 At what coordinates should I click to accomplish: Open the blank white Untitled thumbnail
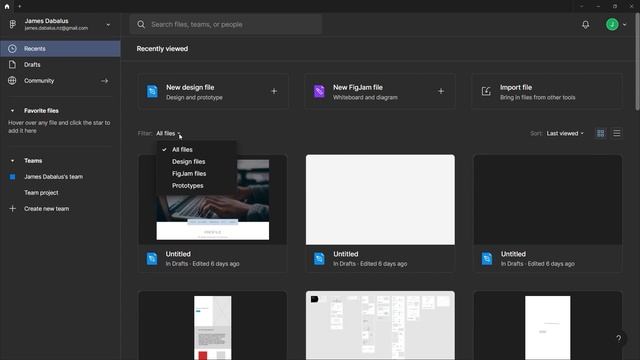click(x=380, y=200)
